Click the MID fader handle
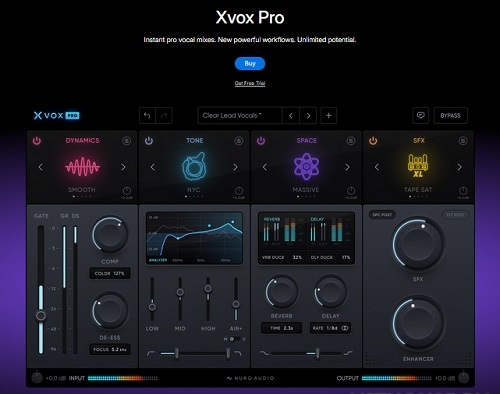The image size is (500, 394). (180, 292)
